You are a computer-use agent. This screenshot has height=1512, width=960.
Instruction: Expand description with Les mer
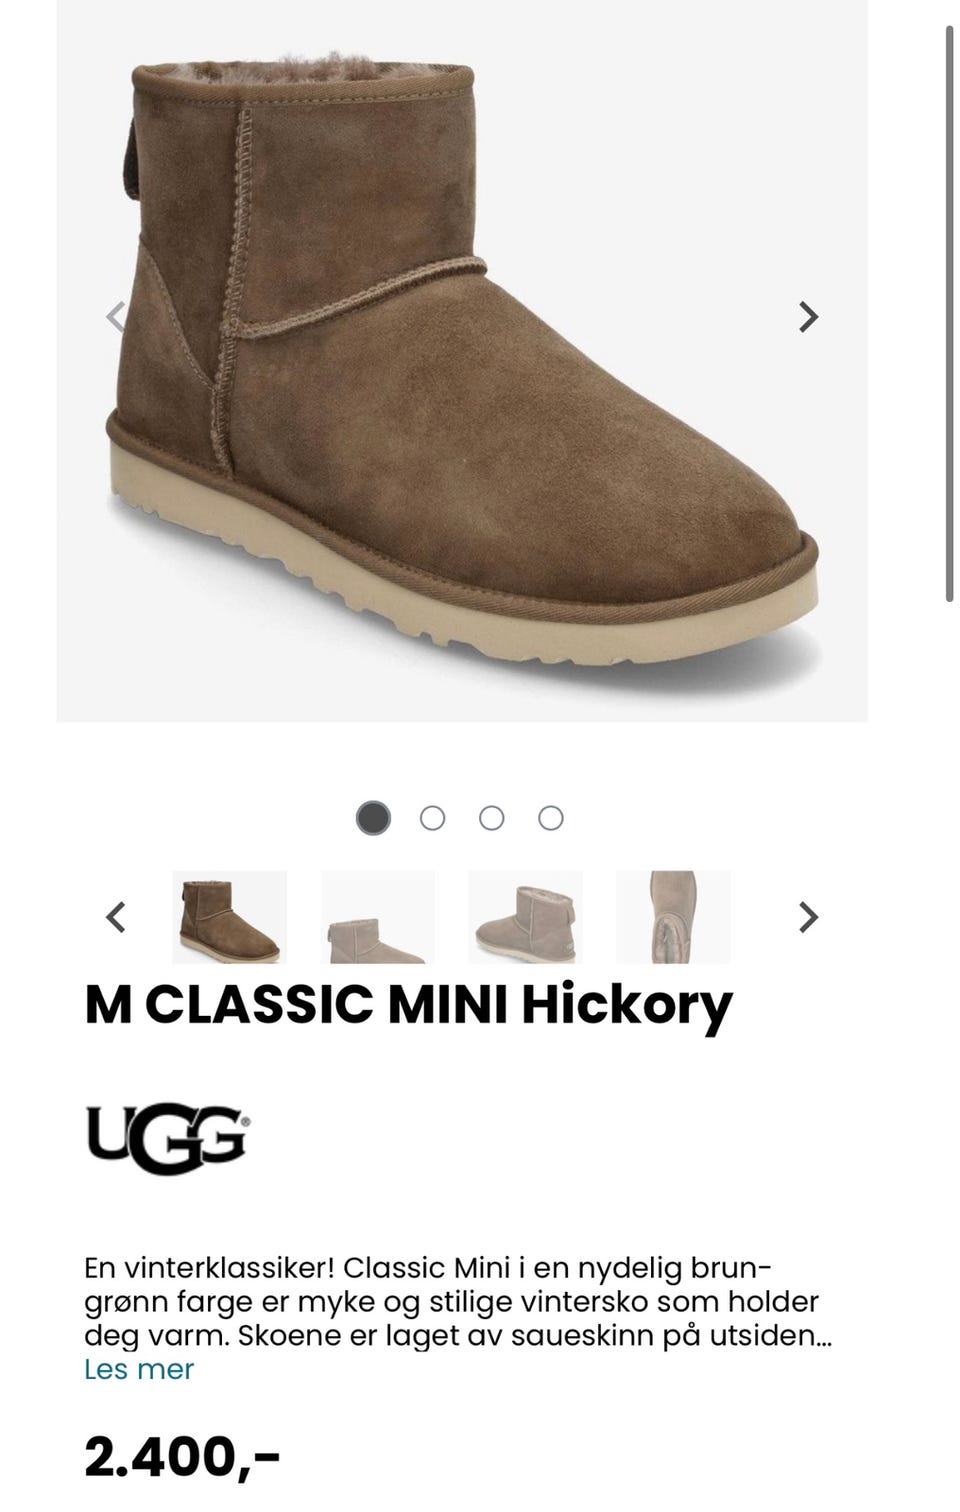point(139,1369)
